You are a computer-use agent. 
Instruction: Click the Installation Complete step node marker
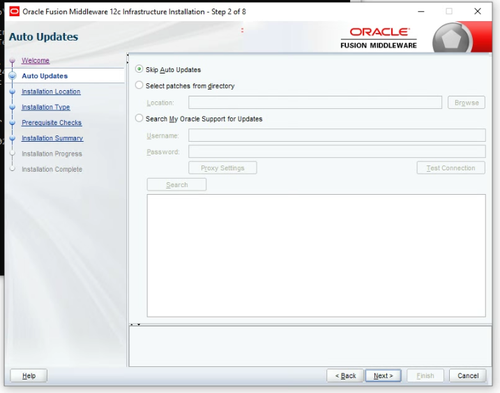point(12,169)
